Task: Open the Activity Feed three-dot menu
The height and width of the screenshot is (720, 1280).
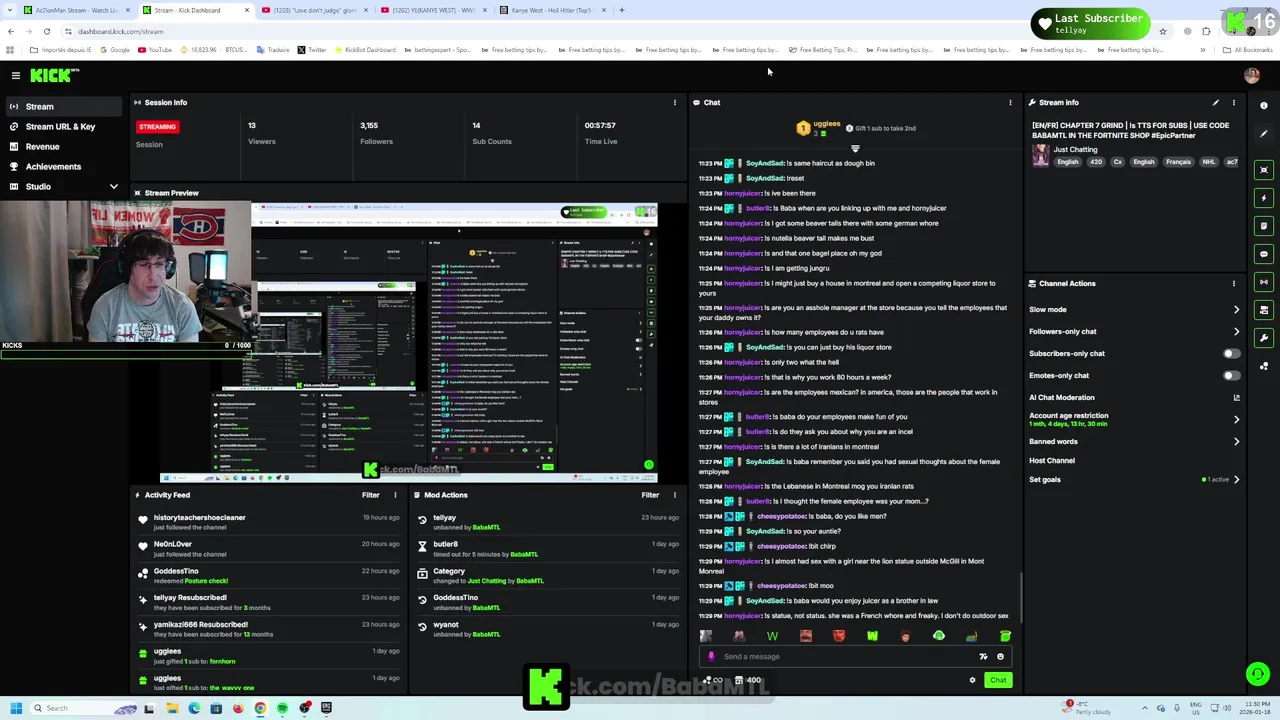Action: tap(395, 495)
